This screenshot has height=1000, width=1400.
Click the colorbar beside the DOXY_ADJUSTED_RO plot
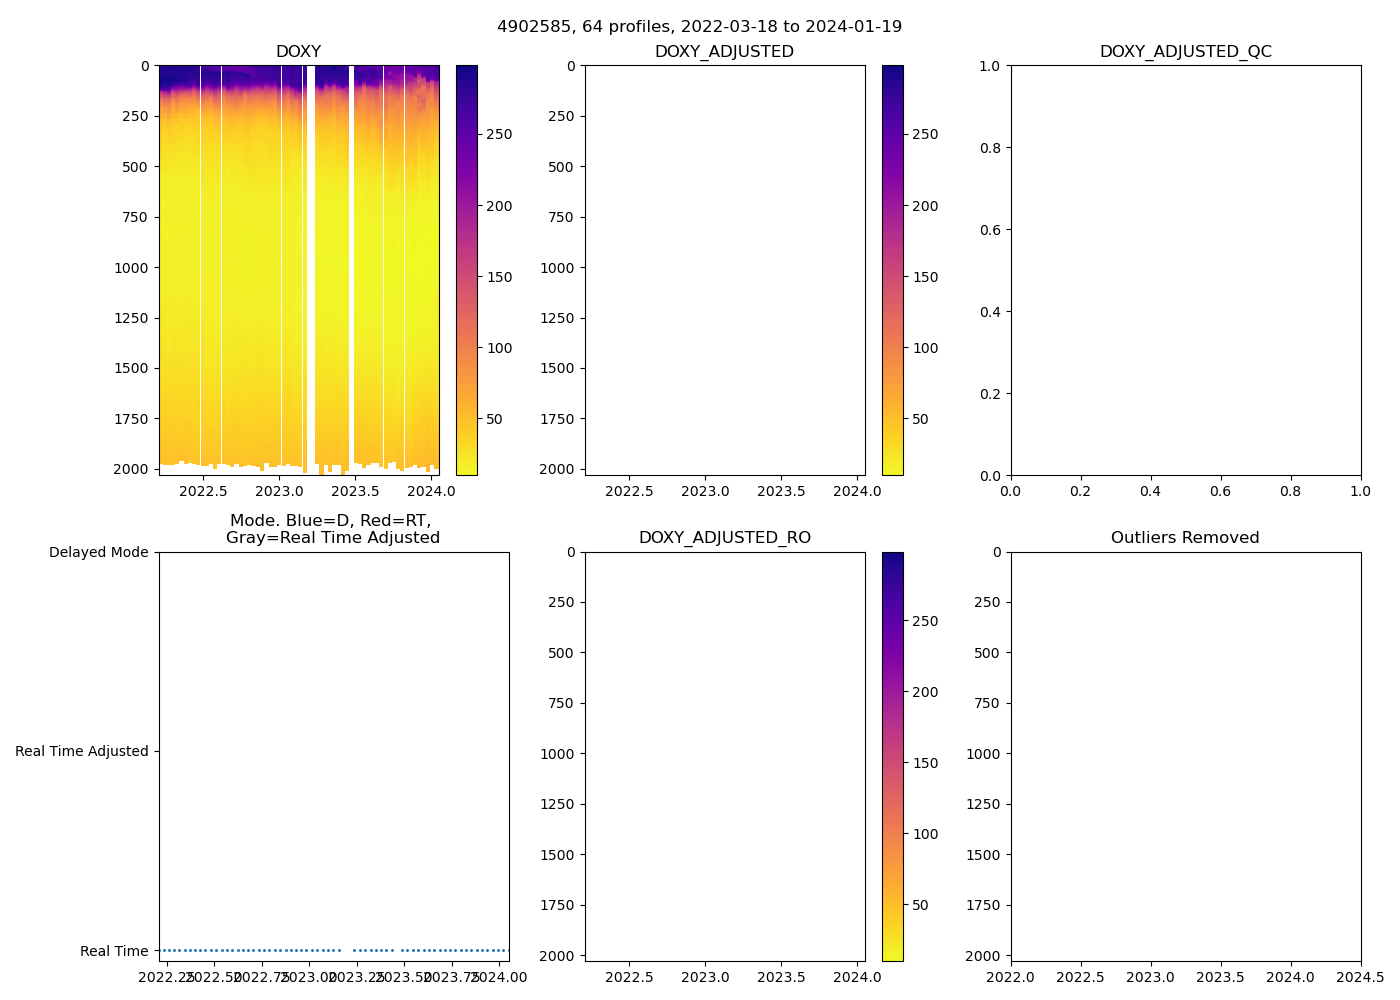click(x=892, y=756)
